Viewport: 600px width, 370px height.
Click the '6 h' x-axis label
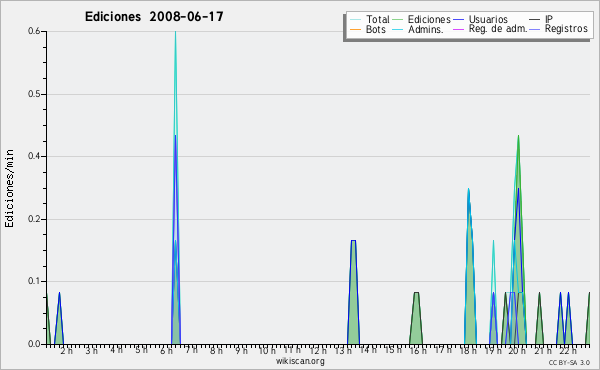pyautogui.click(x=166, y=351)
